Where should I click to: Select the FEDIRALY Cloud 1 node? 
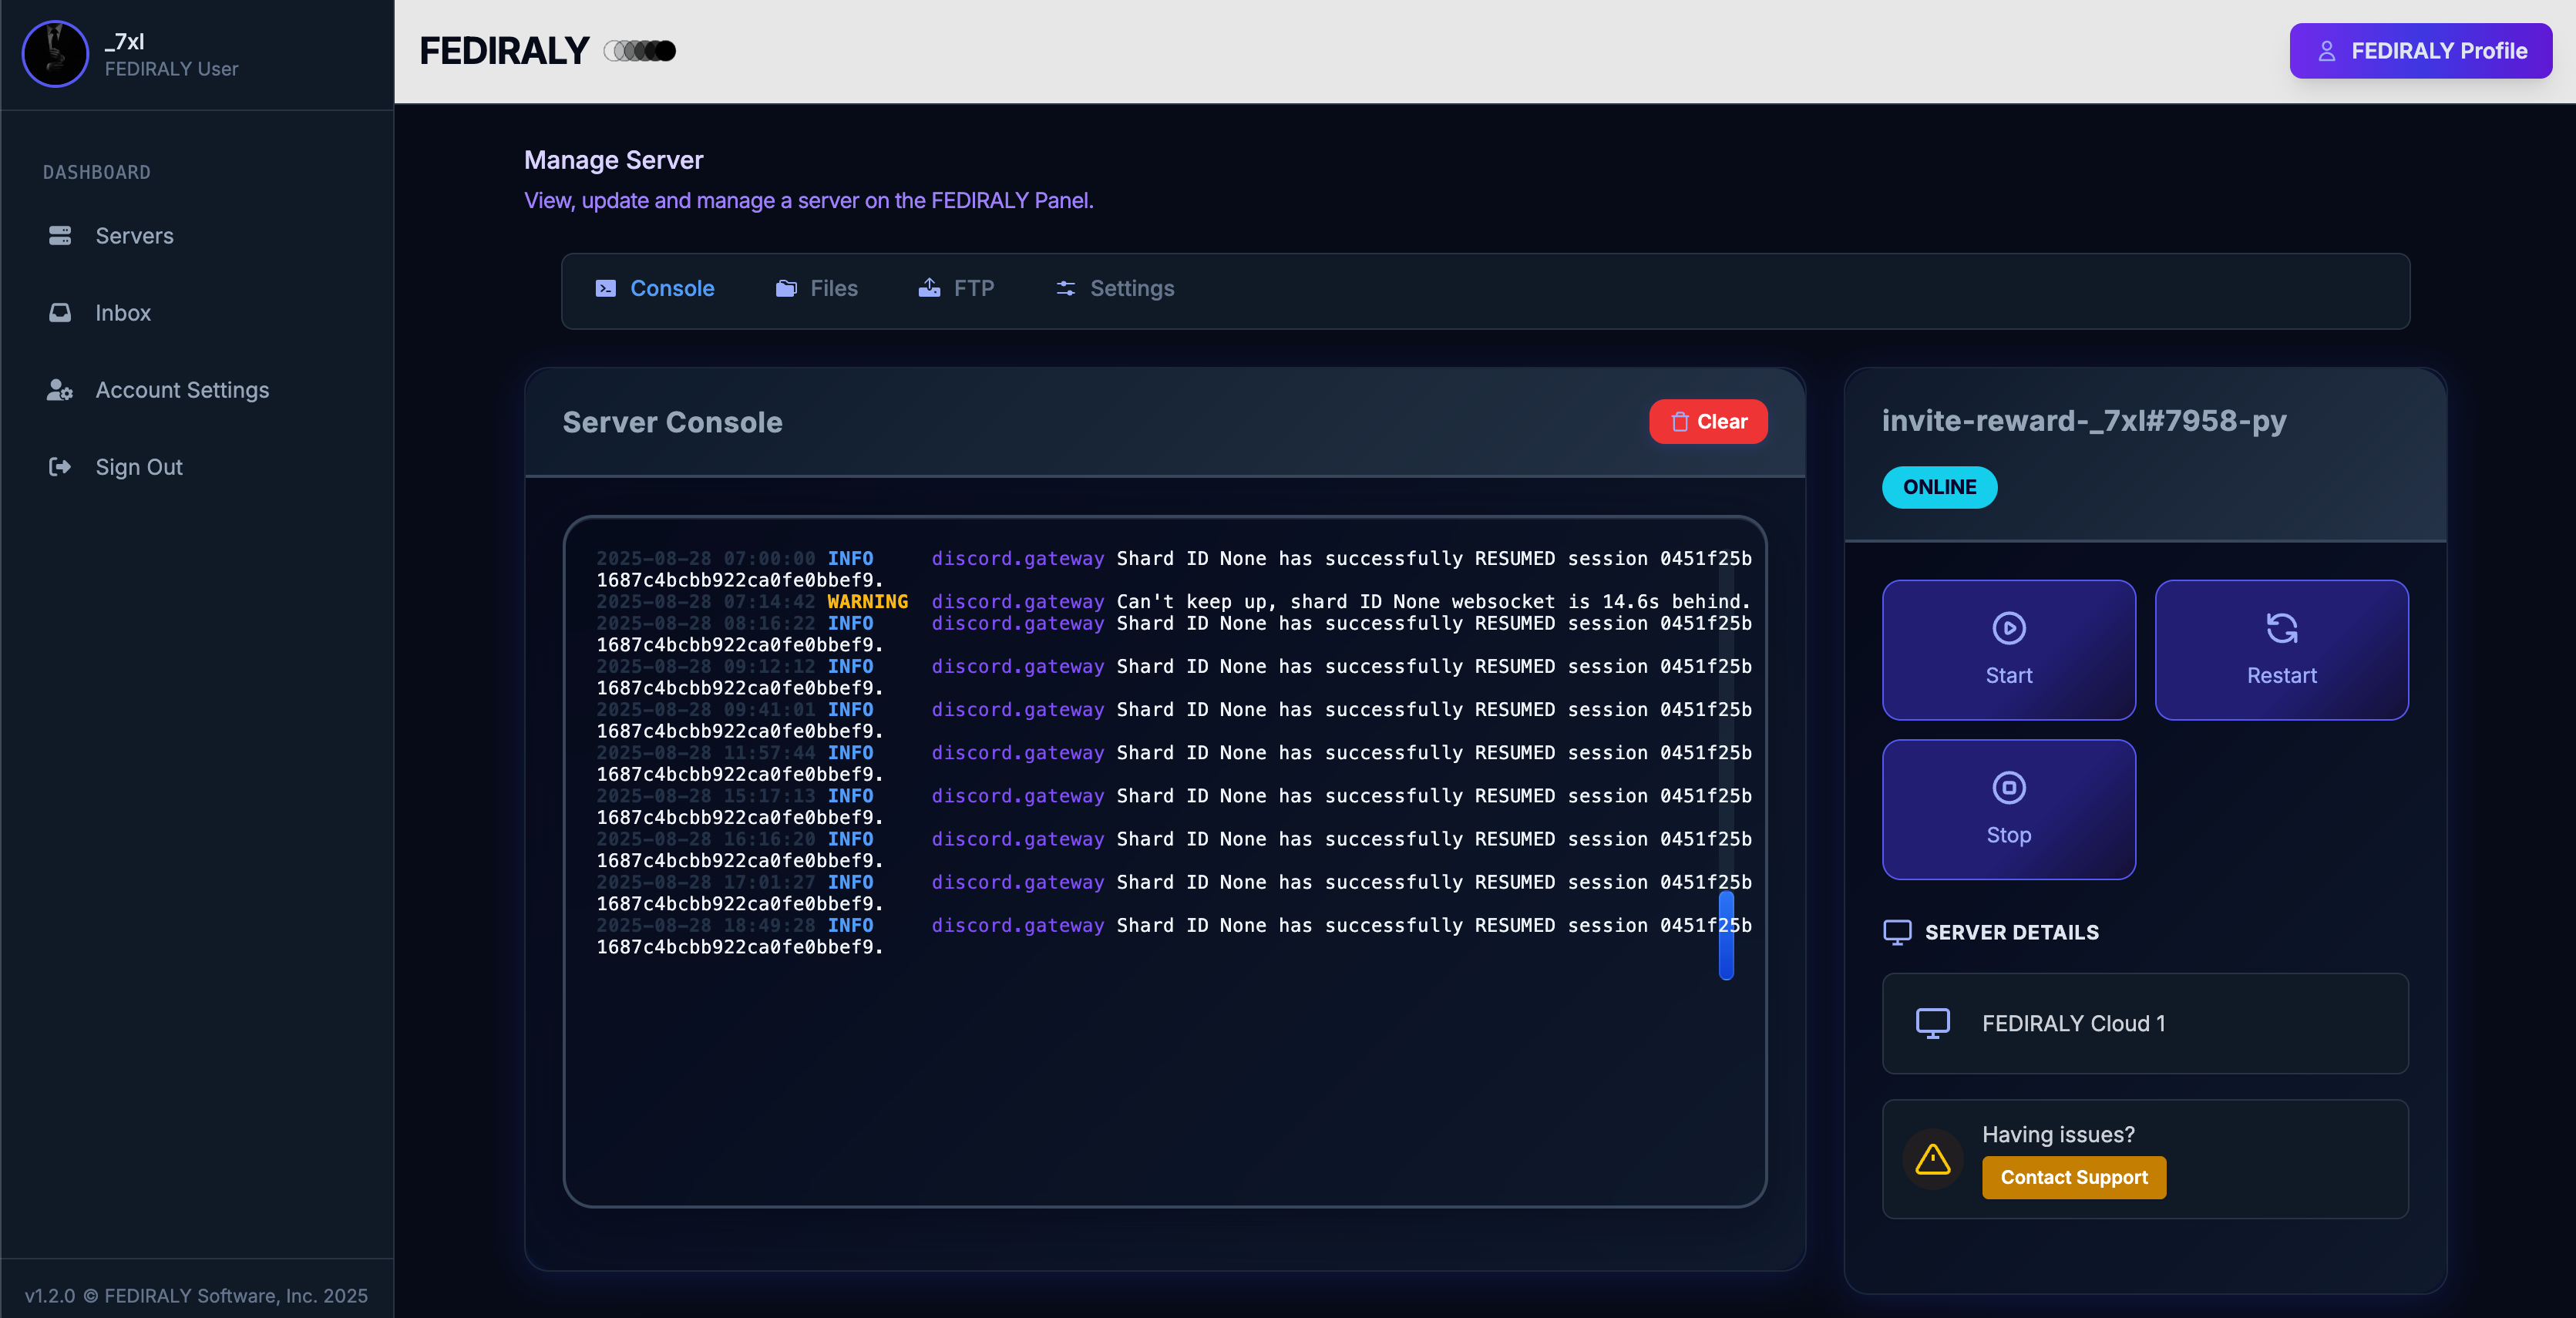click(x=2146, y=1024)
